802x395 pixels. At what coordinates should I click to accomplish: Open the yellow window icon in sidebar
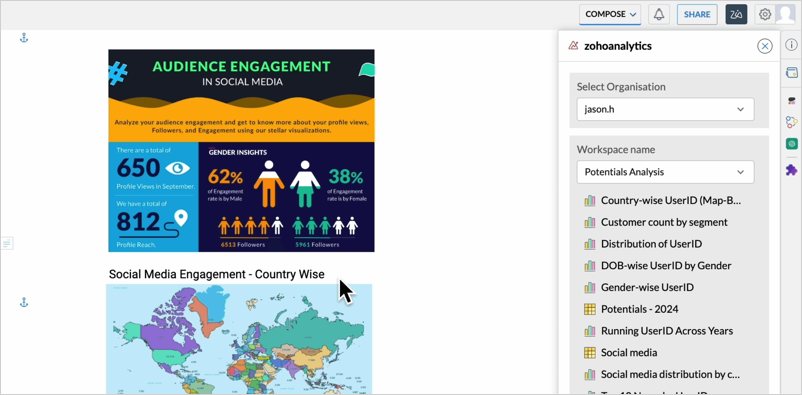(791, 73)
